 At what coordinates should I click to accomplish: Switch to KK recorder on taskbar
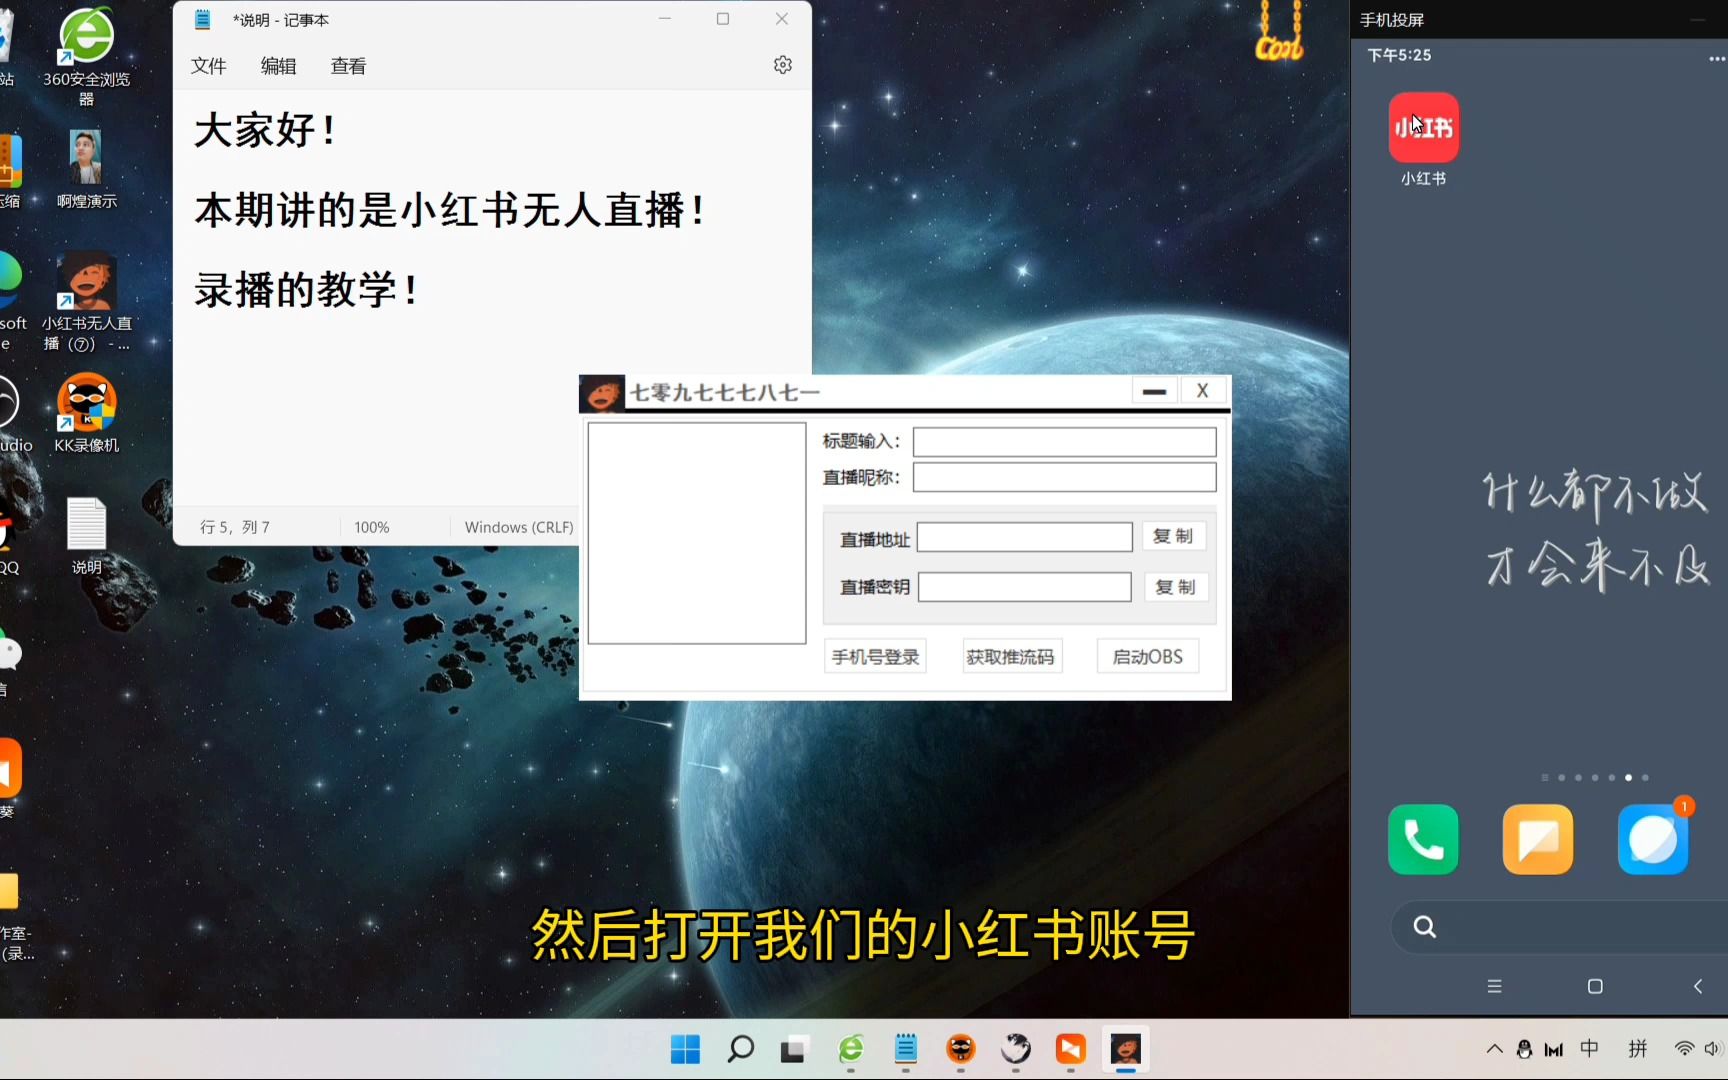[x=961, y=1049]
